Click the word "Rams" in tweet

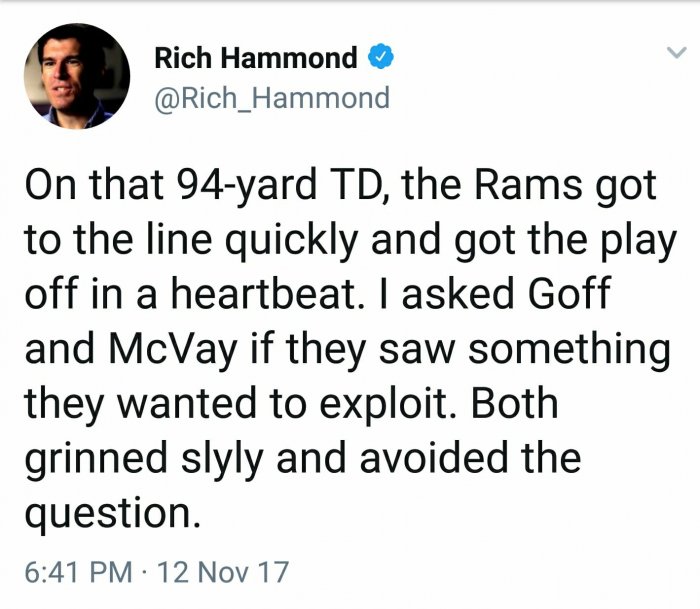click(529, 184)
